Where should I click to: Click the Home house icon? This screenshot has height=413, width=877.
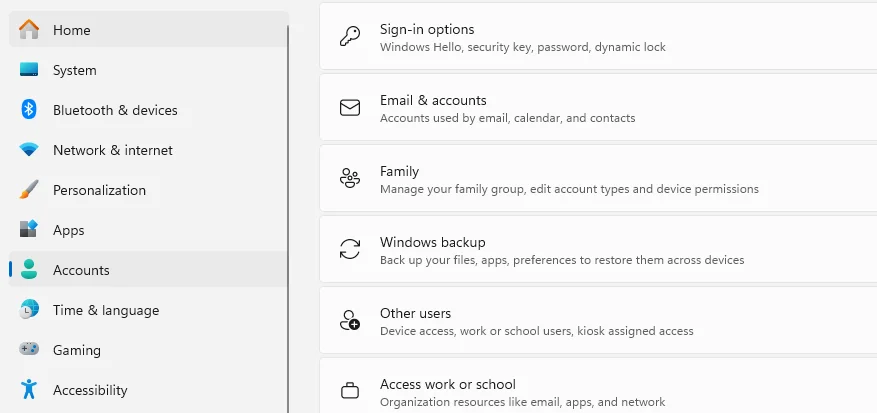29,29
